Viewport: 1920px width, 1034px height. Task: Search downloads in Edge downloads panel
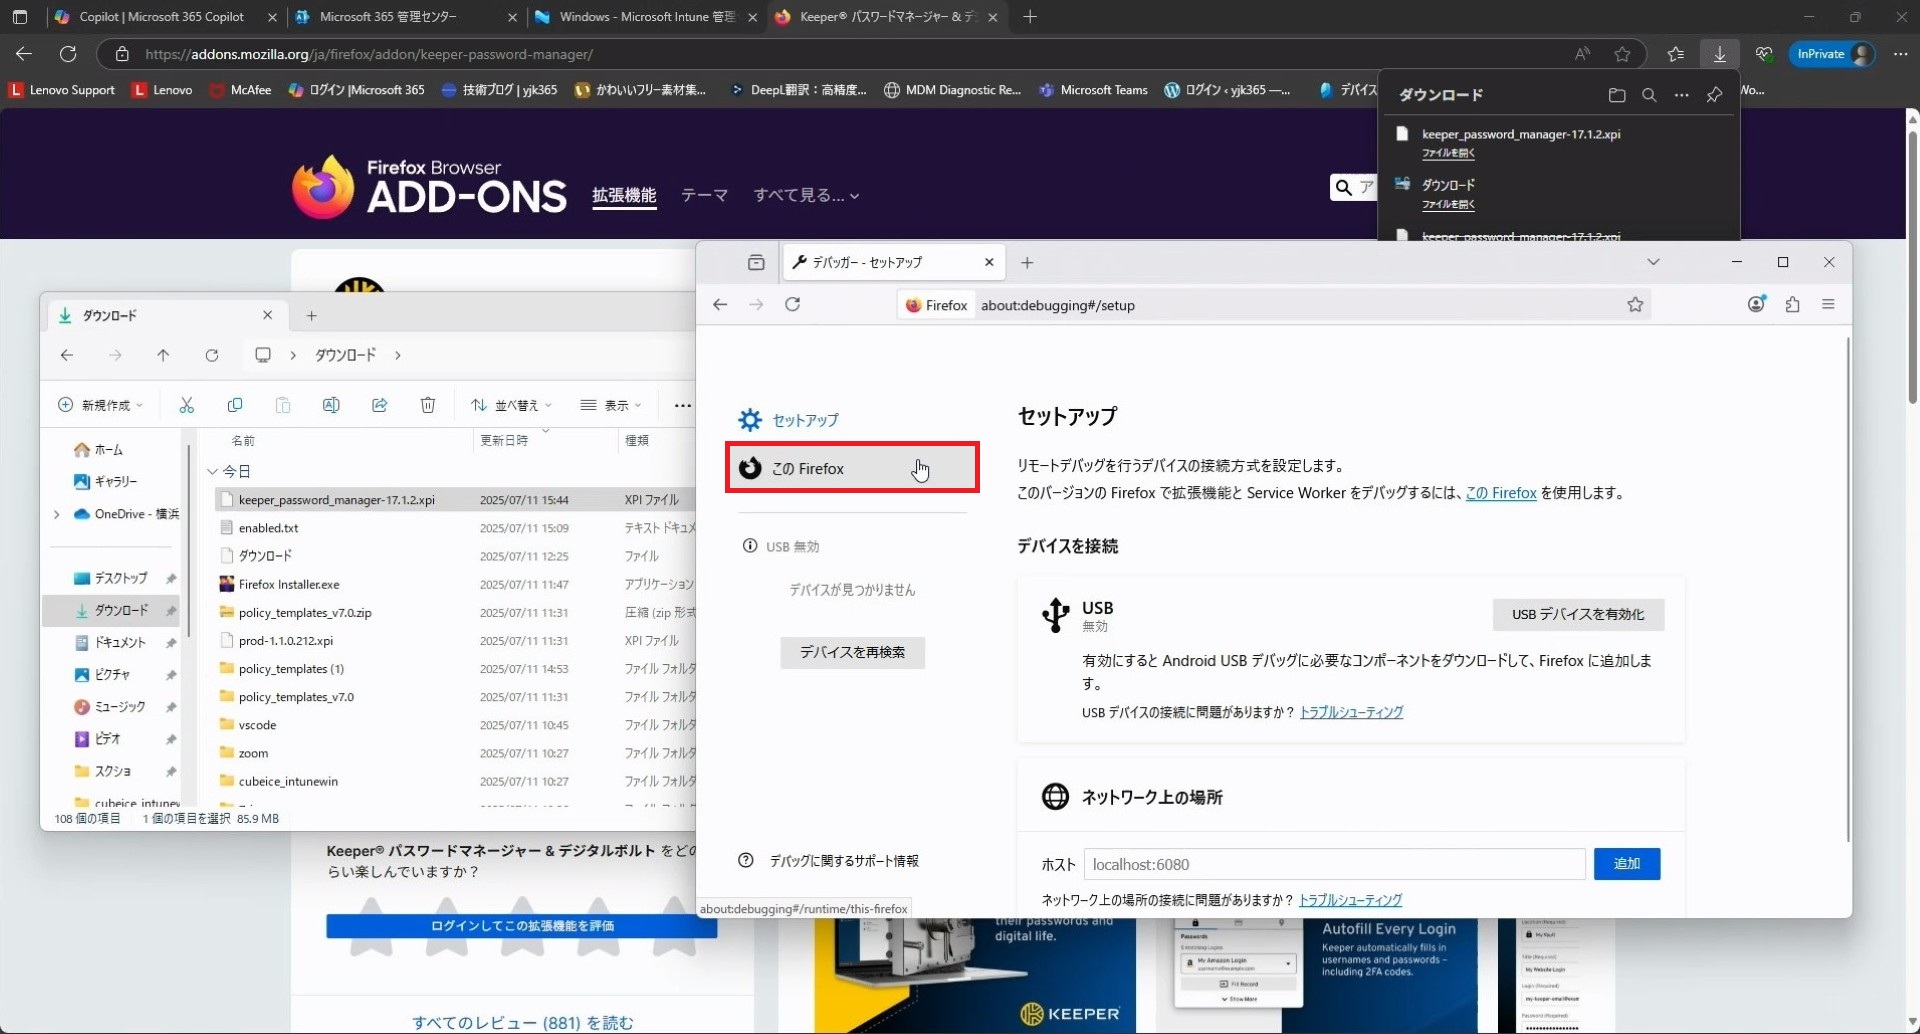[x=1649, y=95]
